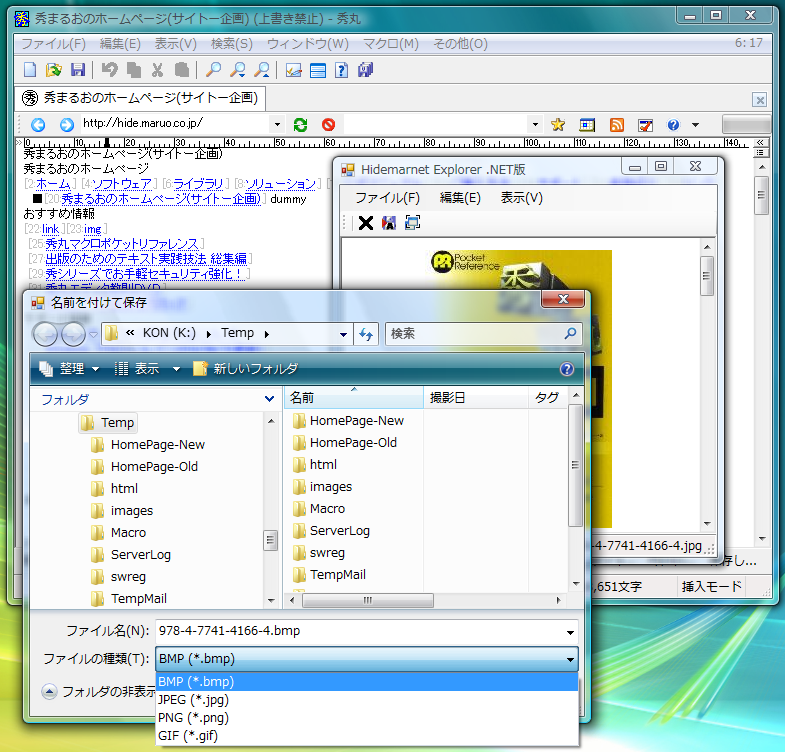Click the save image icon in Hidemarnet Explorer toolbar

(x=389, y=223)
